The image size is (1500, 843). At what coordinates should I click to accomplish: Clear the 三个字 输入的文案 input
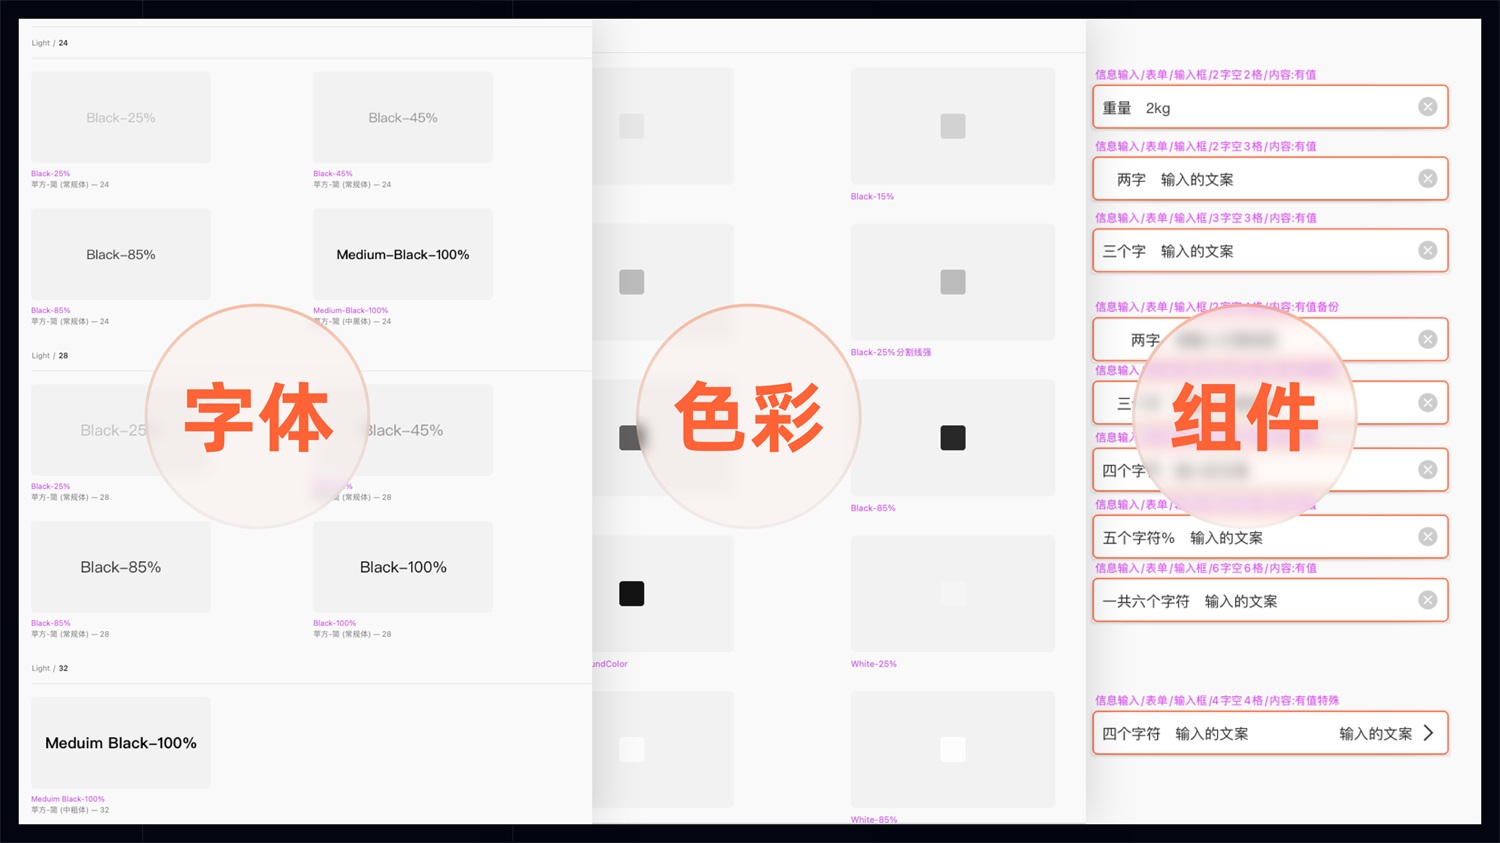pyautogui.click(x=1427, y=251)
